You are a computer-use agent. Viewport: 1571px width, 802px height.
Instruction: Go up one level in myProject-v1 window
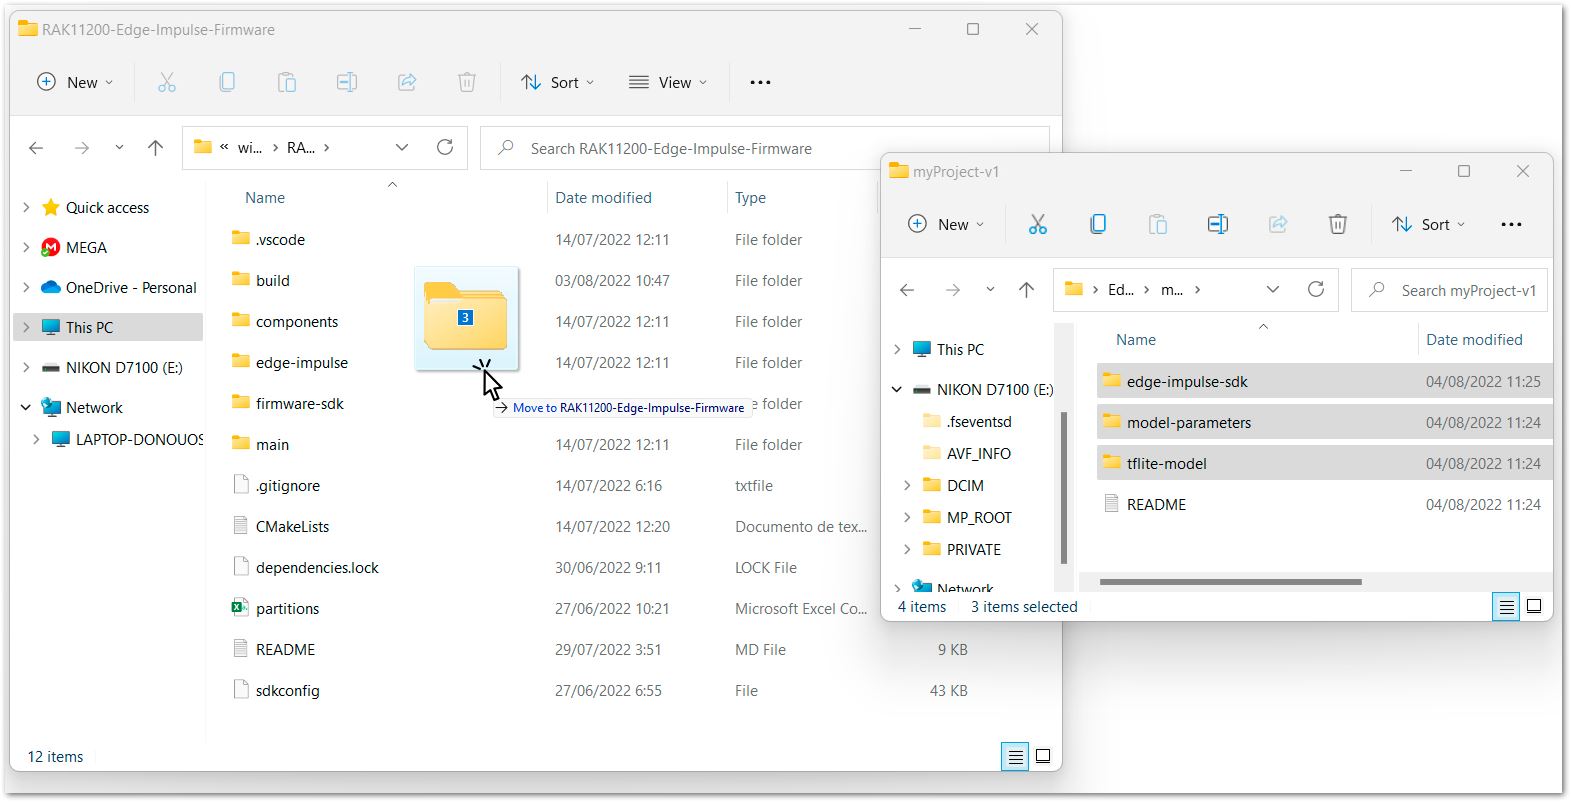click(1026, 290)
